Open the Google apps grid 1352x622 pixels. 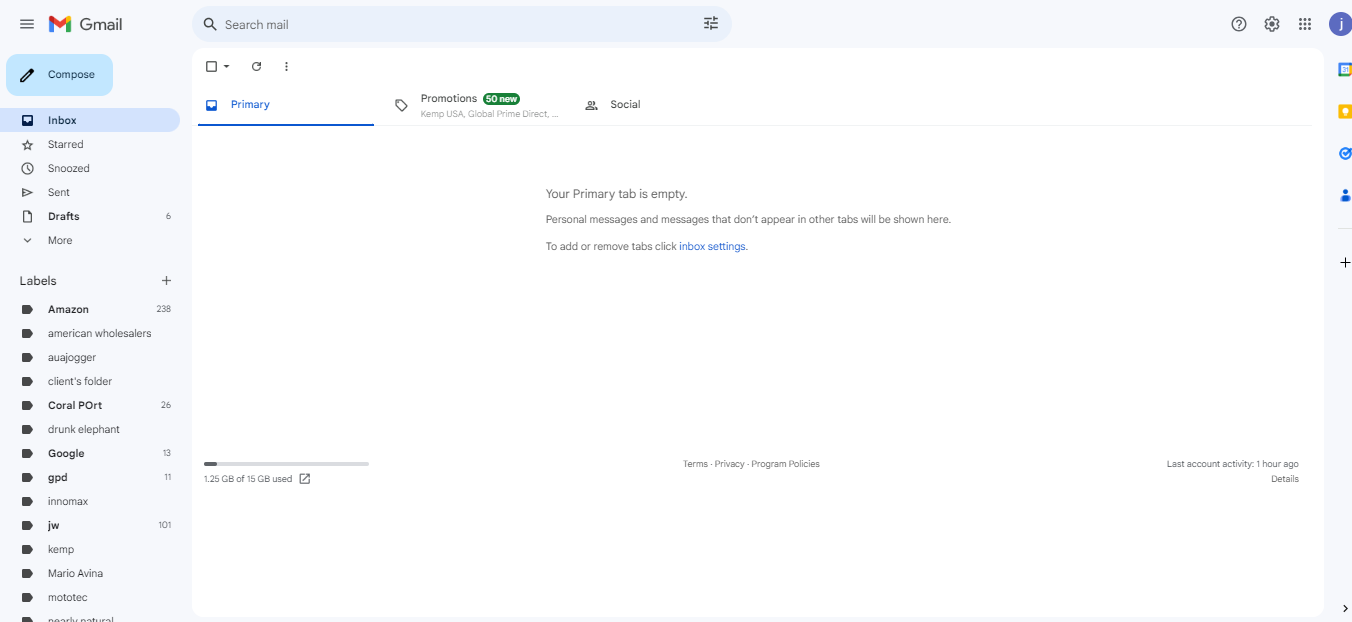pyautogui.click(x=1305, y=24)
